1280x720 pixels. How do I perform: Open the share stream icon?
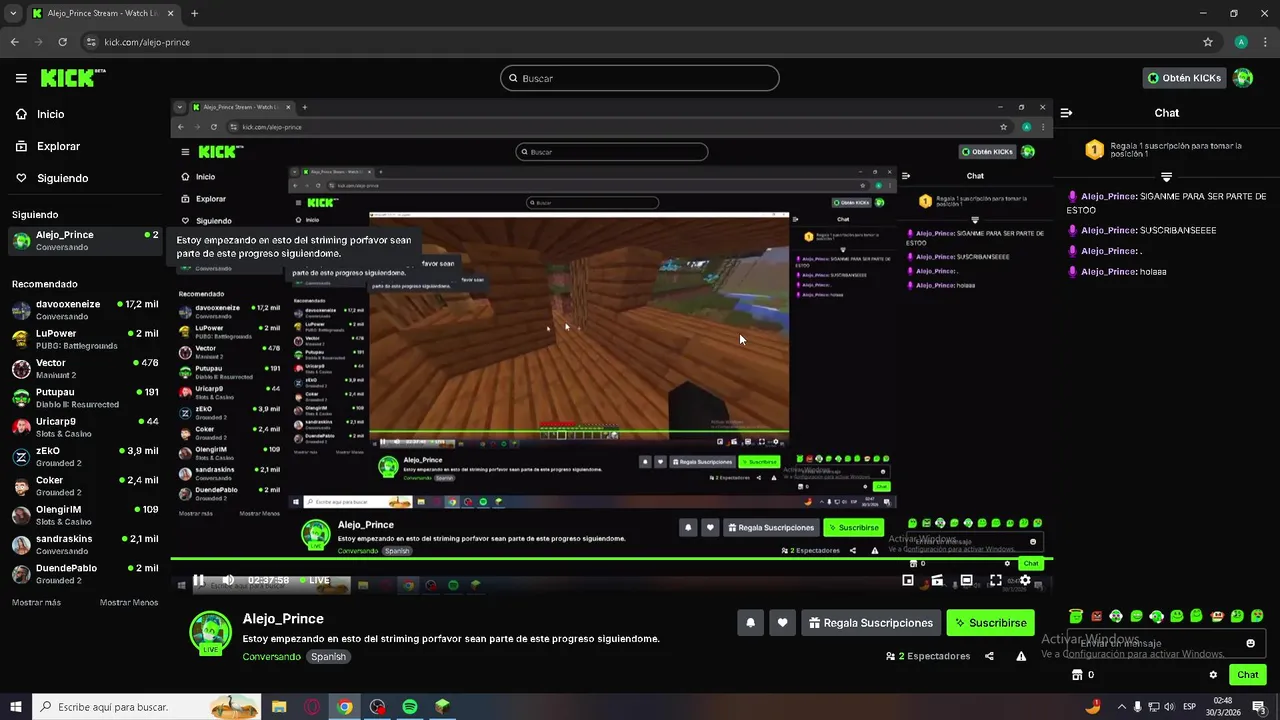(x=989, y=656)
